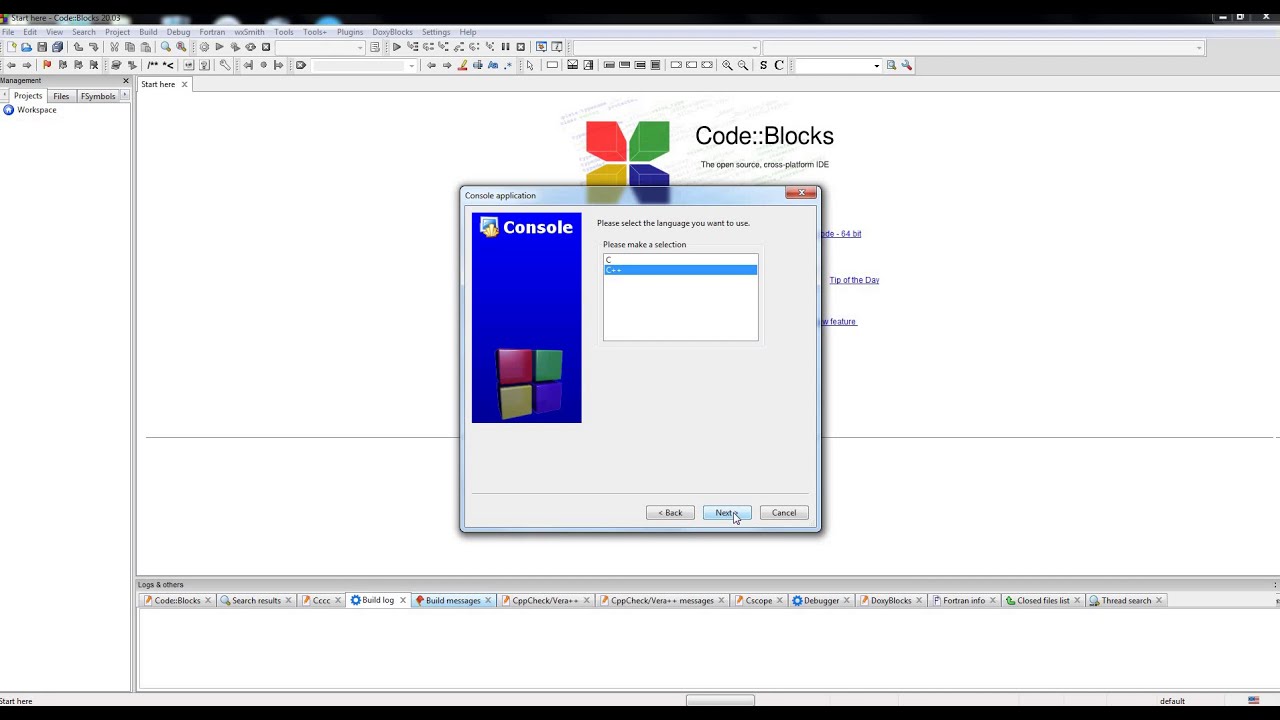The width and height of the screenshot is (1280, 720).
Task: Click the New file toolbar icon
Action: click(x=11, y=47)
